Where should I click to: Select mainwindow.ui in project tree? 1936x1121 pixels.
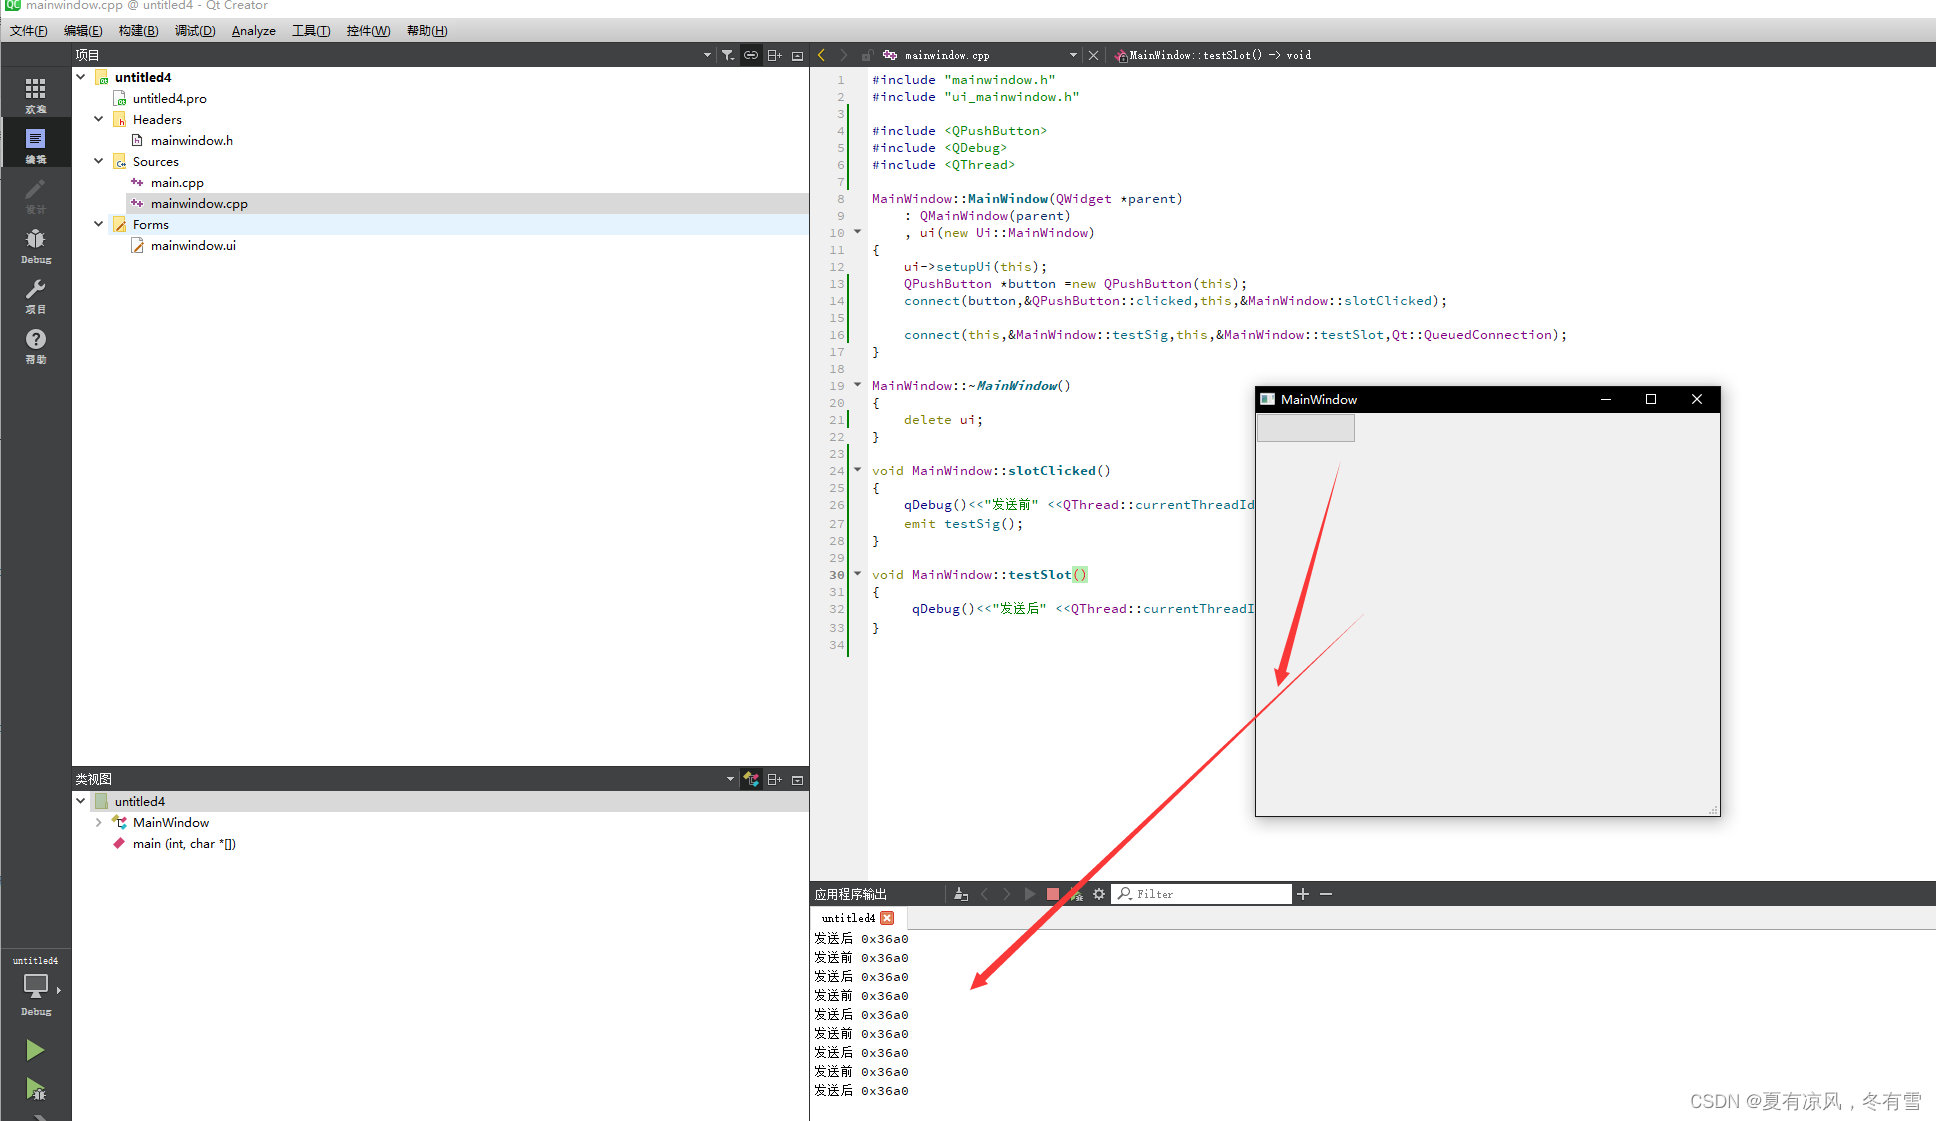pyautogui.click(x=193, y=245)
